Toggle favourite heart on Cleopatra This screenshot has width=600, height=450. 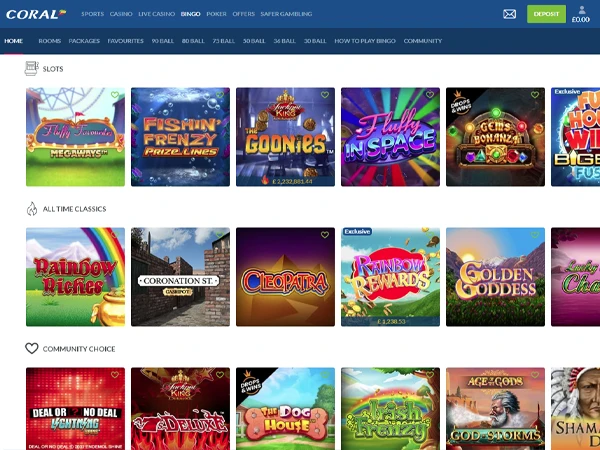click(325, 235)
